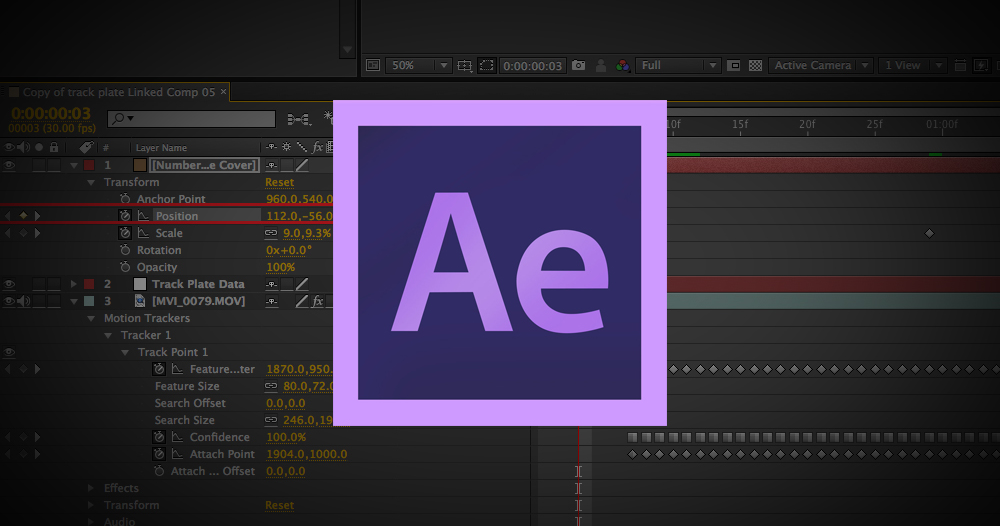
Task: Open the 1 View layout dropdown
Action: pos(912,65)
